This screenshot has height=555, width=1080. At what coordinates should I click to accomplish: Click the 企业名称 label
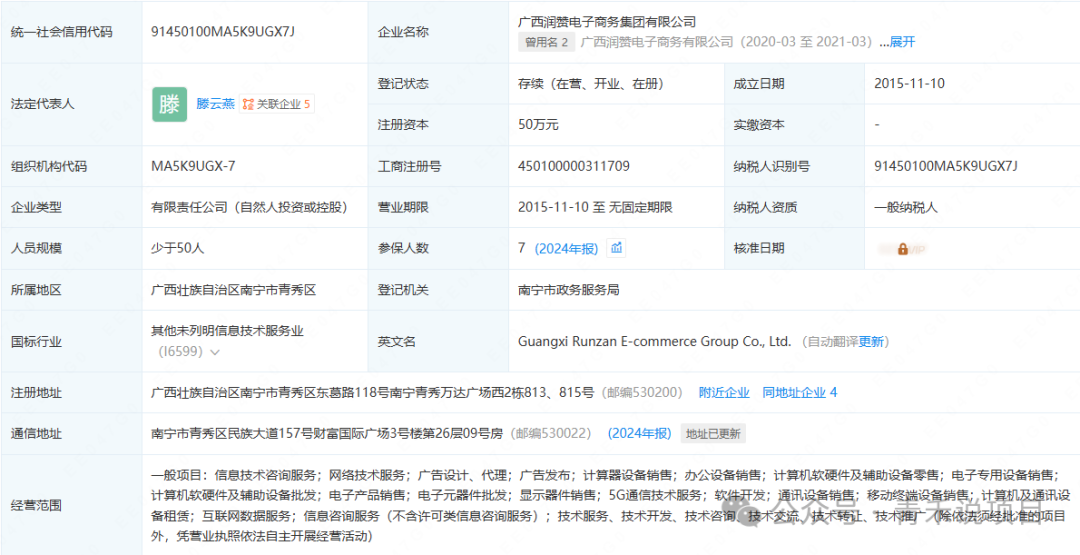pos(404,31)
